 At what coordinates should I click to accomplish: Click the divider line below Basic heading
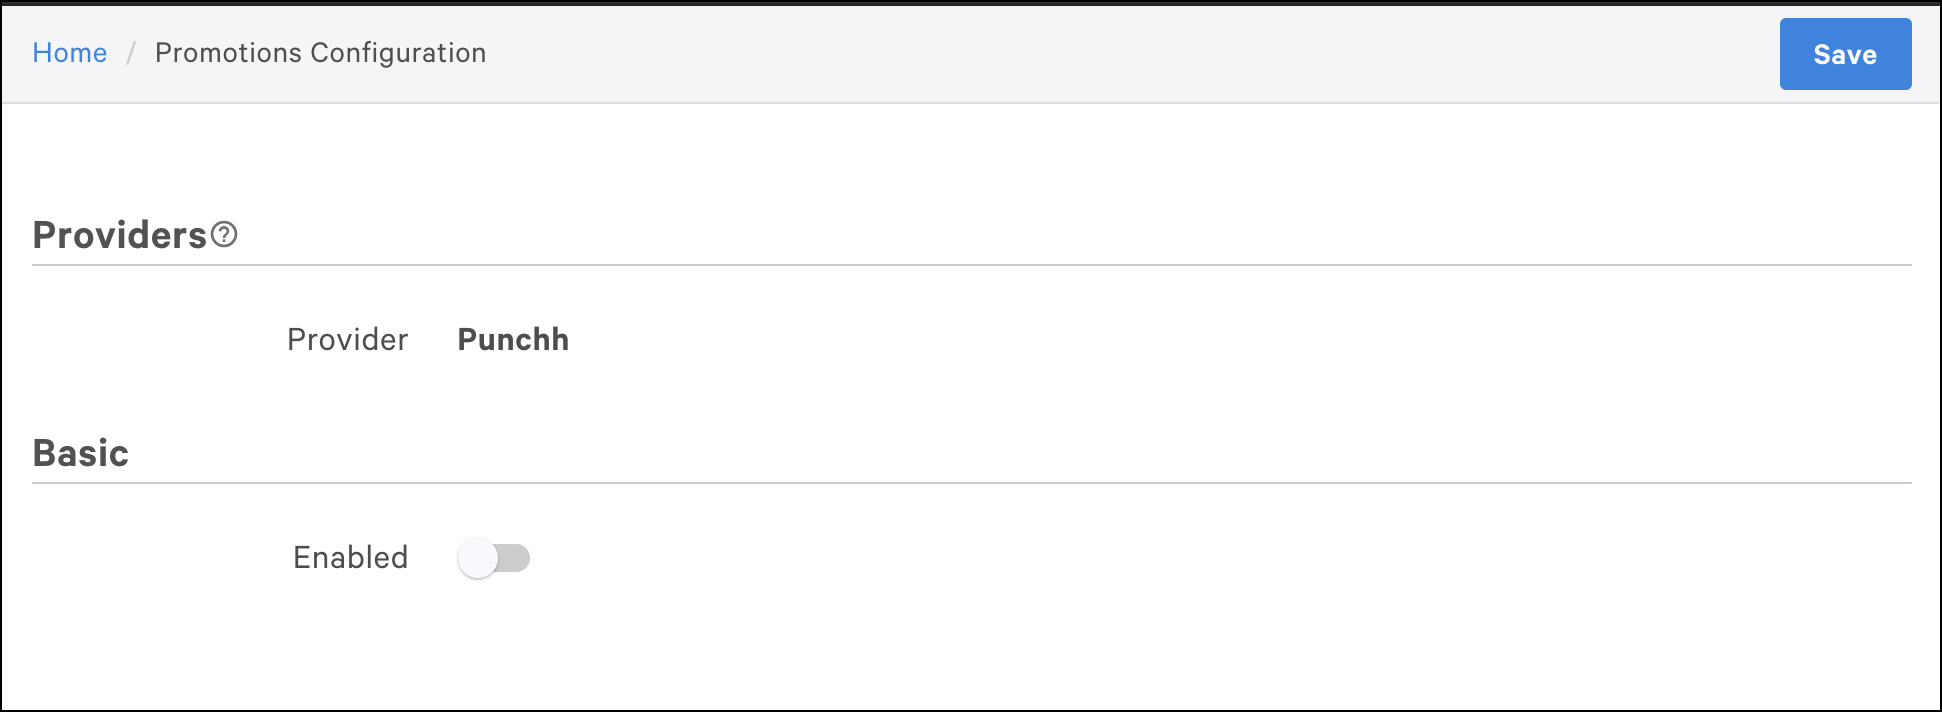(x=970, y=483)
